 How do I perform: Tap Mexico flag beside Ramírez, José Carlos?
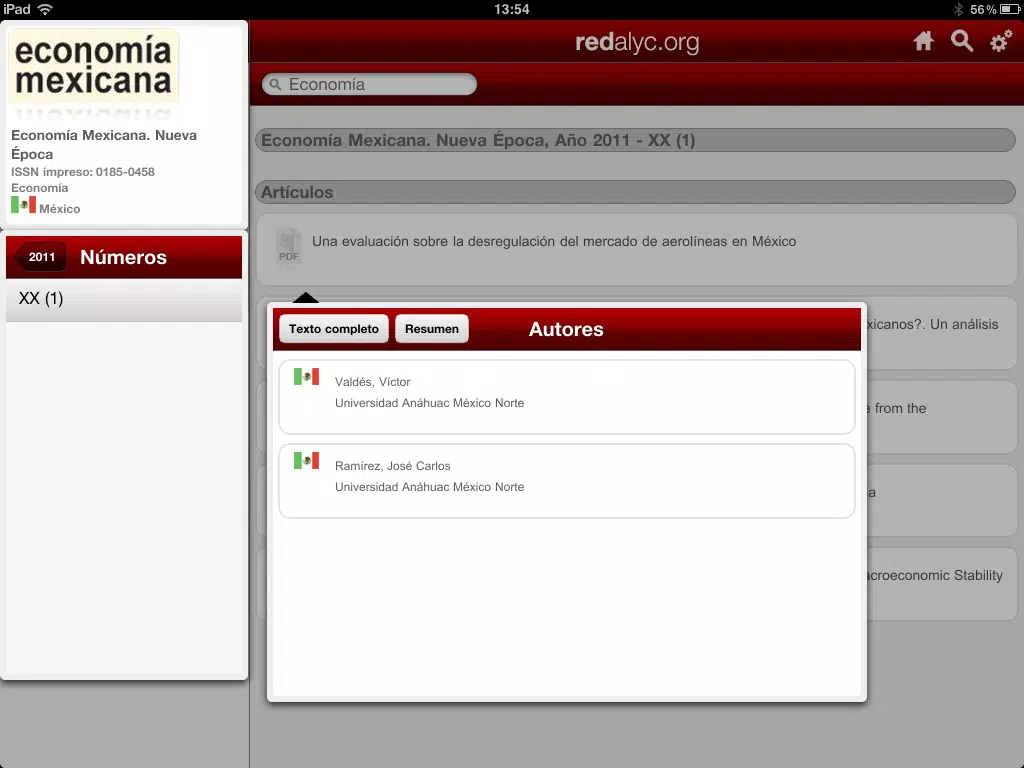tap(306, 461)
